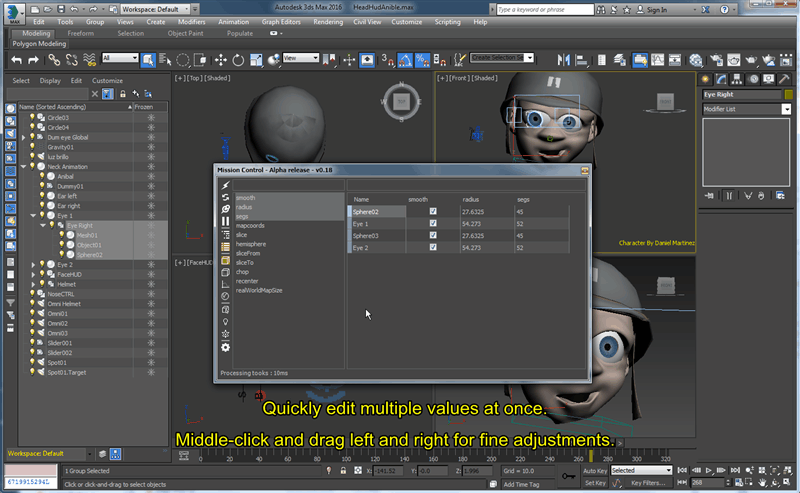Open the Animation menu
Viewport: 800px width, 493px height.
(x=234, y=22)
